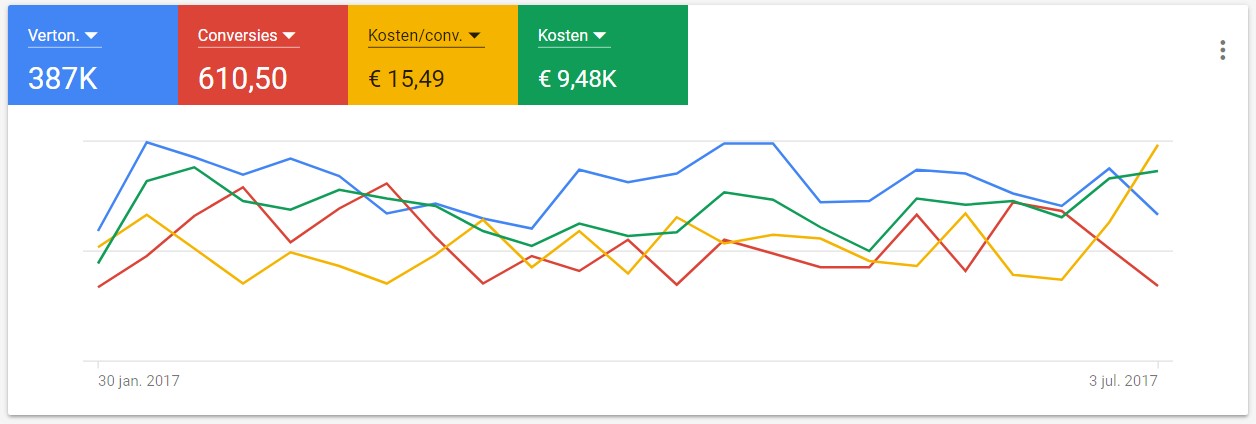1256x424 pixels.
Task: Toggle the red card's 610,50 value
Action: click(x=242, y=78)
